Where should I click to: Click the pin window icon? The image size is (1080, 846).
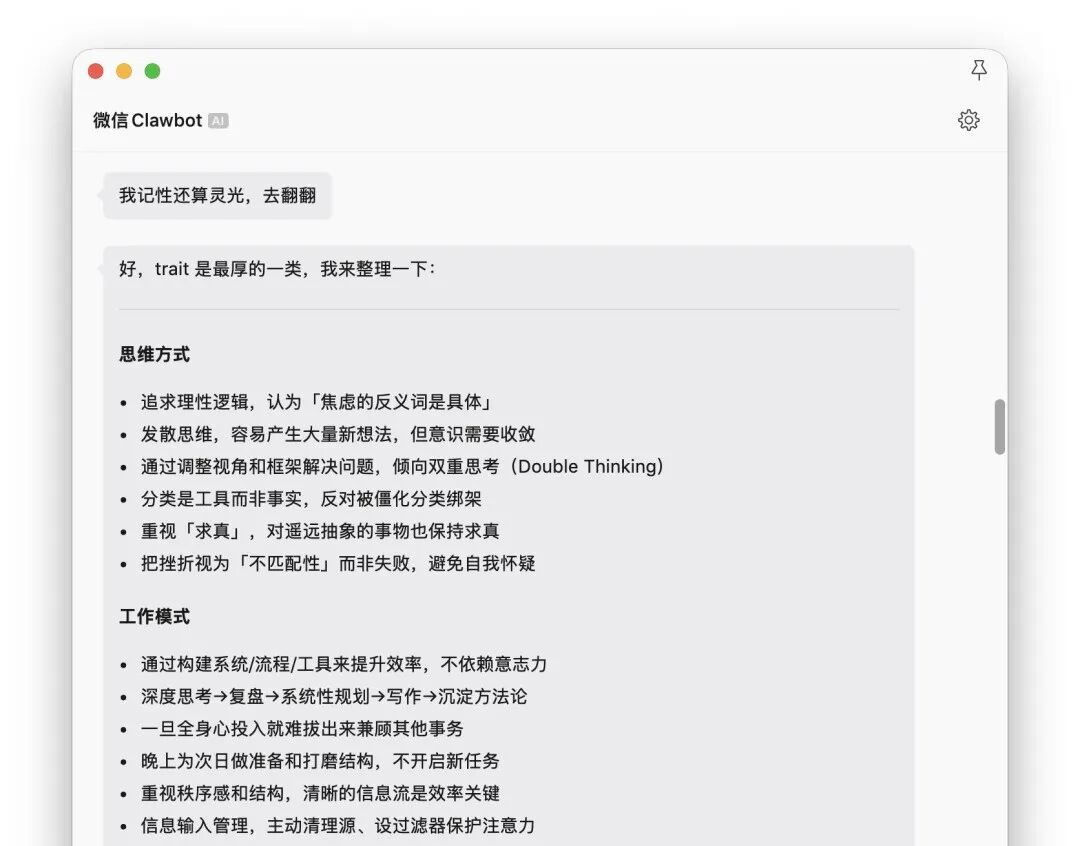point(979,70)
